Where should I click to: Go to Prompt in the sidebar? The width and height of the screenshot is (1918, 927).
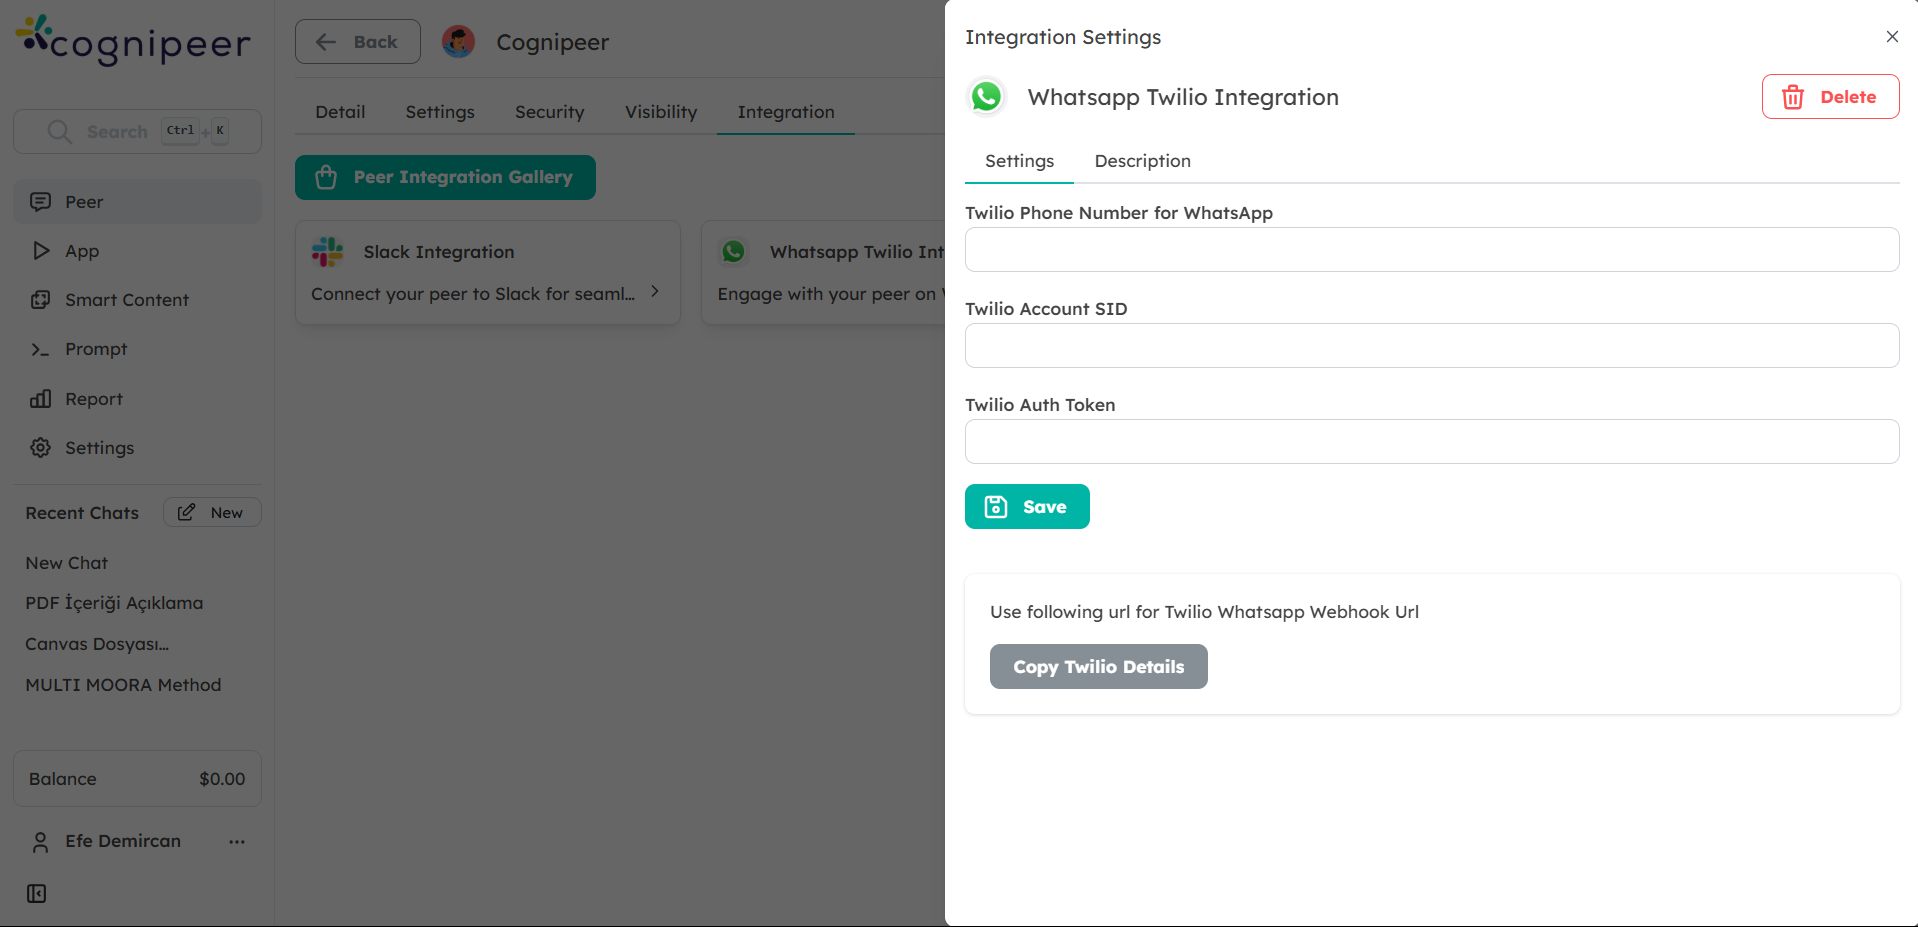pos(96,349)
